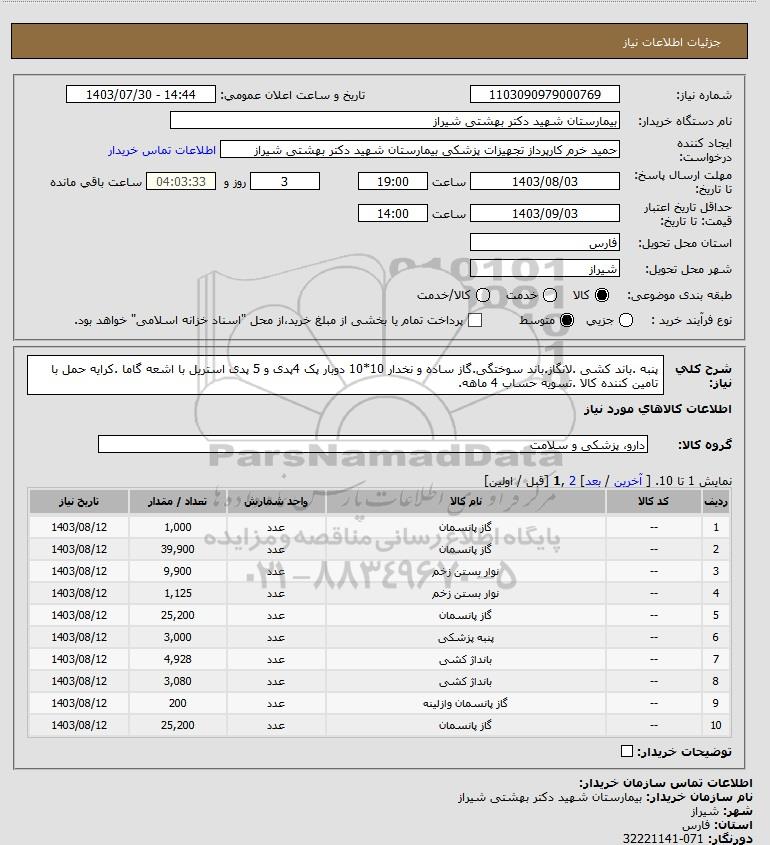
Task: Click the 19:00 deadline time field
Action: pos(393,181)
